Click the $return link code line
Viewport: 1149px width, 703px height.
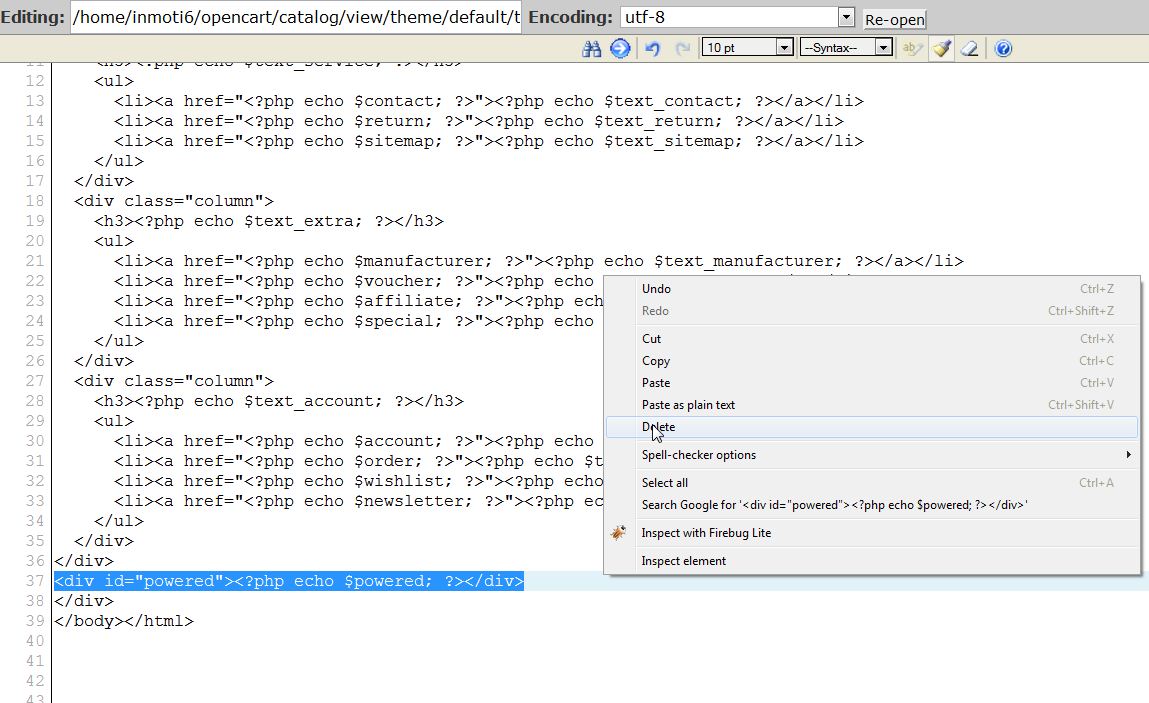(x=479, y=121)
